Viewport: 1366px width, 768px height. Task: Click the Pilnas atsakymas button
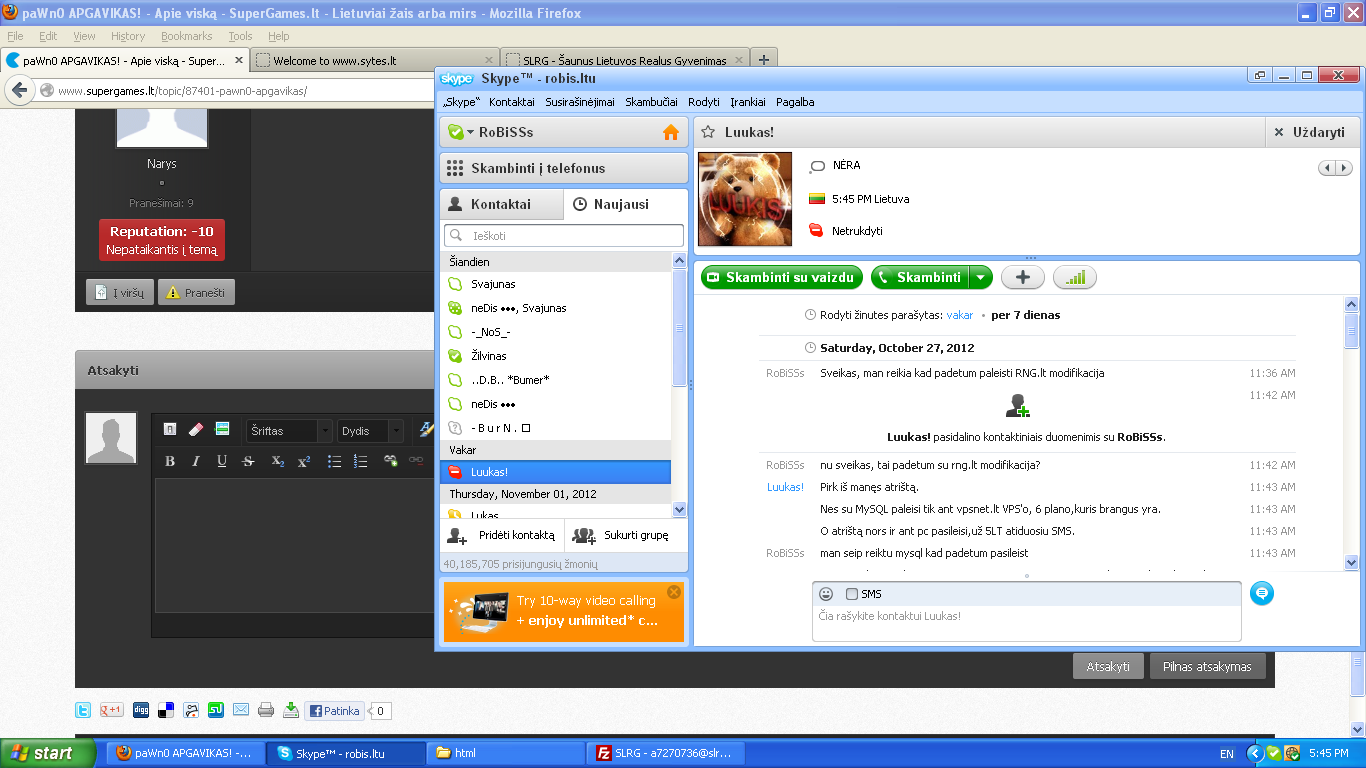pyautogui.click(x=1208, y=666)
